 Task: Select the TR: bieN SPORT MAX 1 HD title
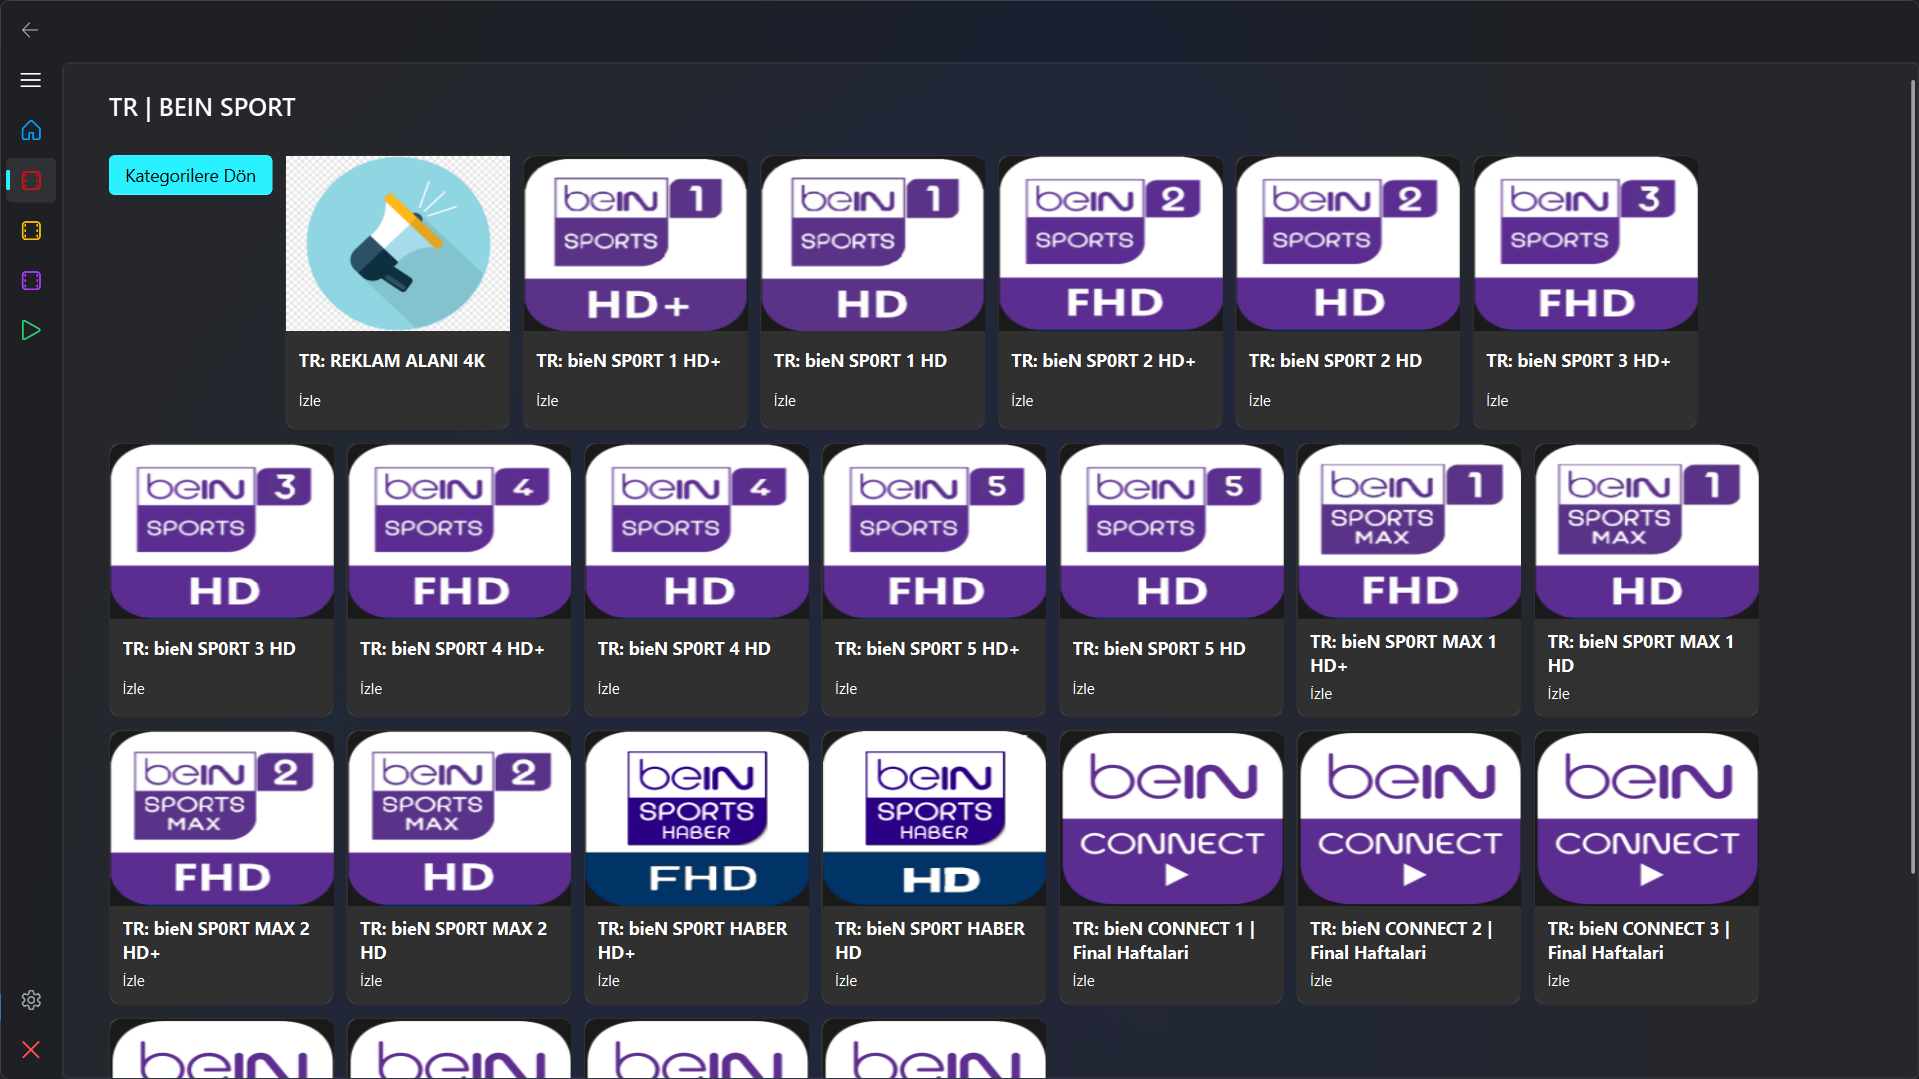coord(1640,653)
